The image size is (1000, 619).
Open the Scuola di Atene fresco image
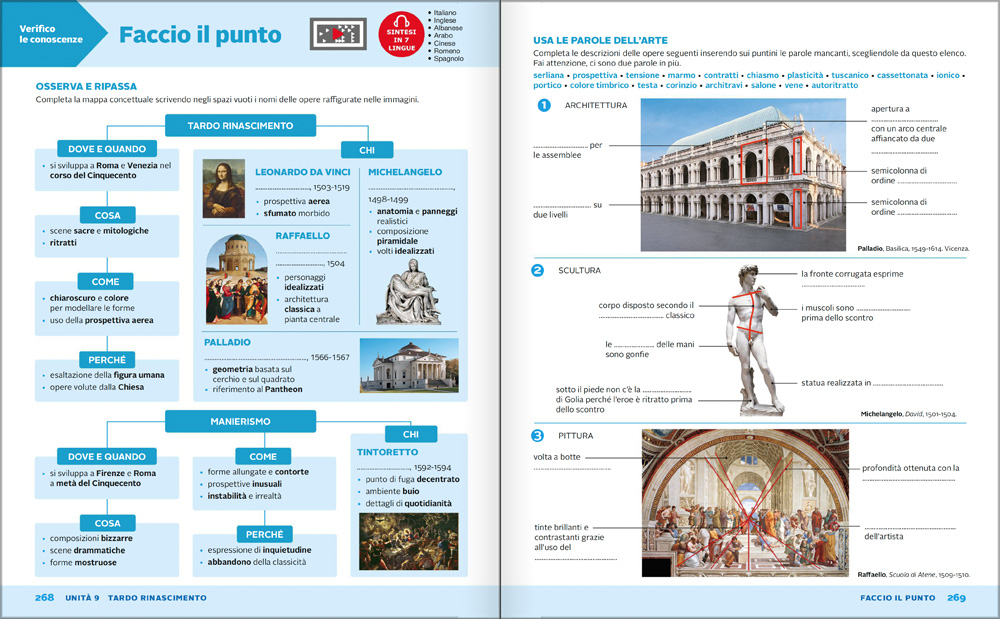pyautogui.click(x=746, y=503)
